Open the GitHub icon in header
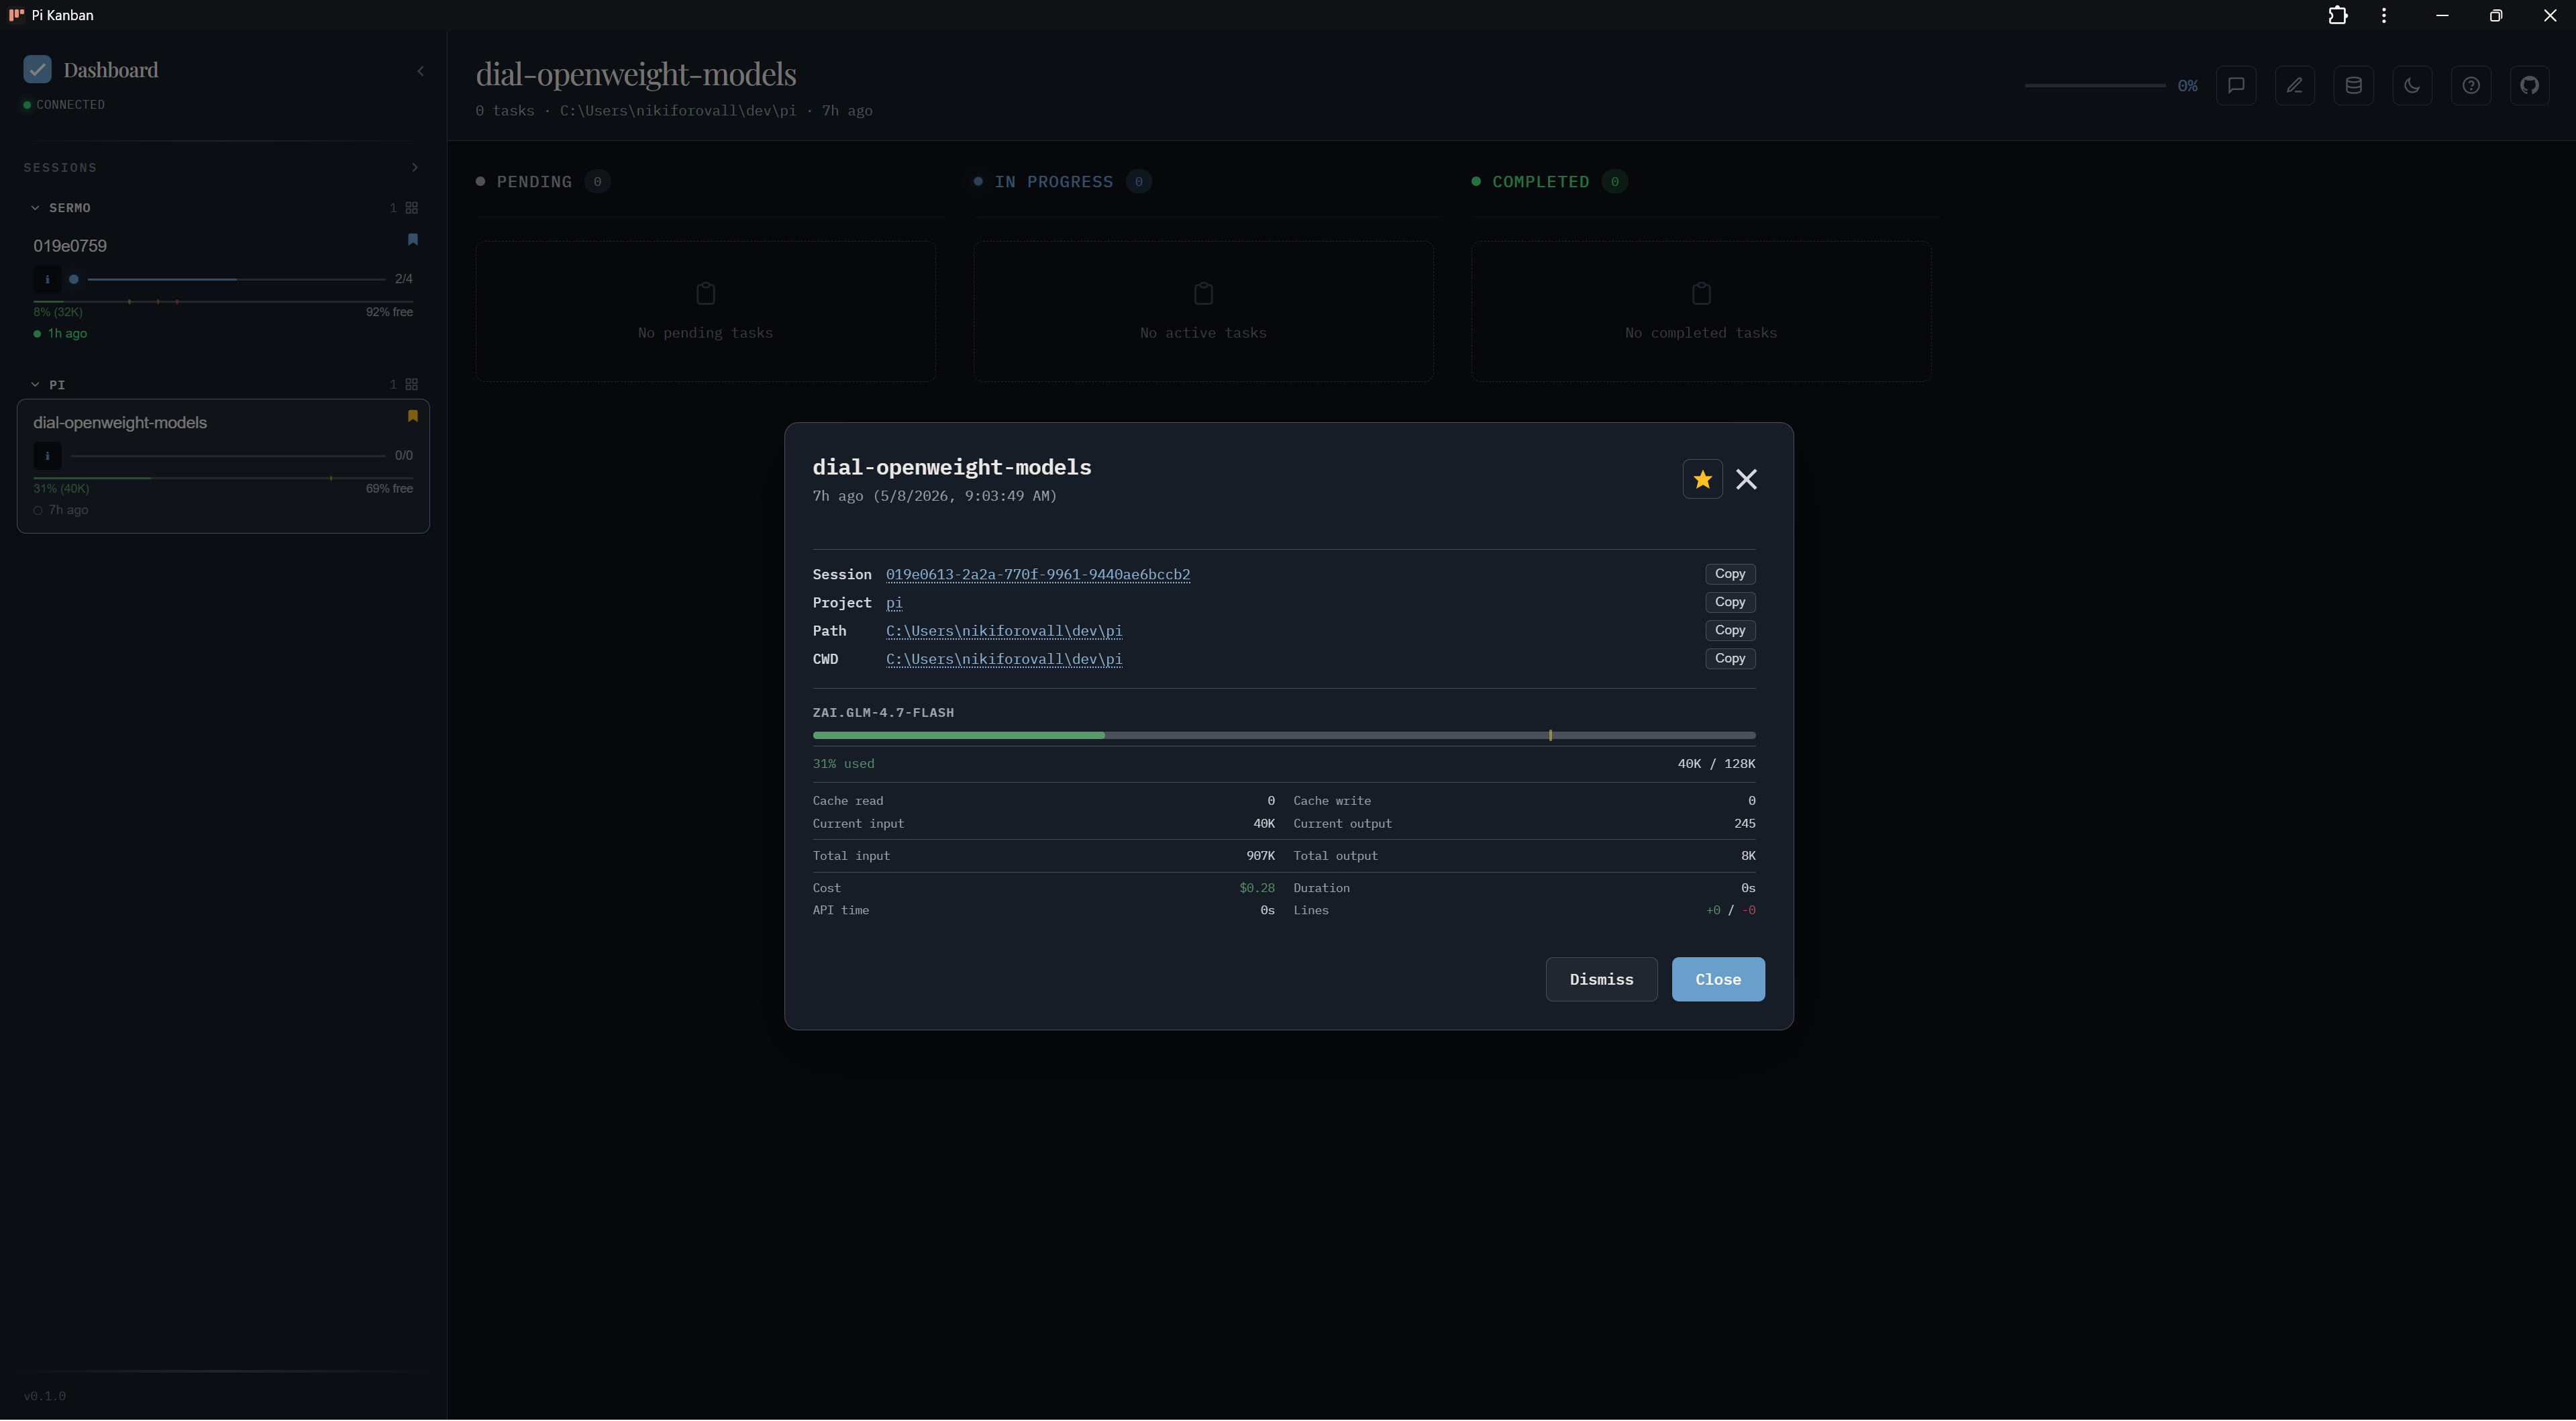The image size is (2576, 1421). 2529,85
